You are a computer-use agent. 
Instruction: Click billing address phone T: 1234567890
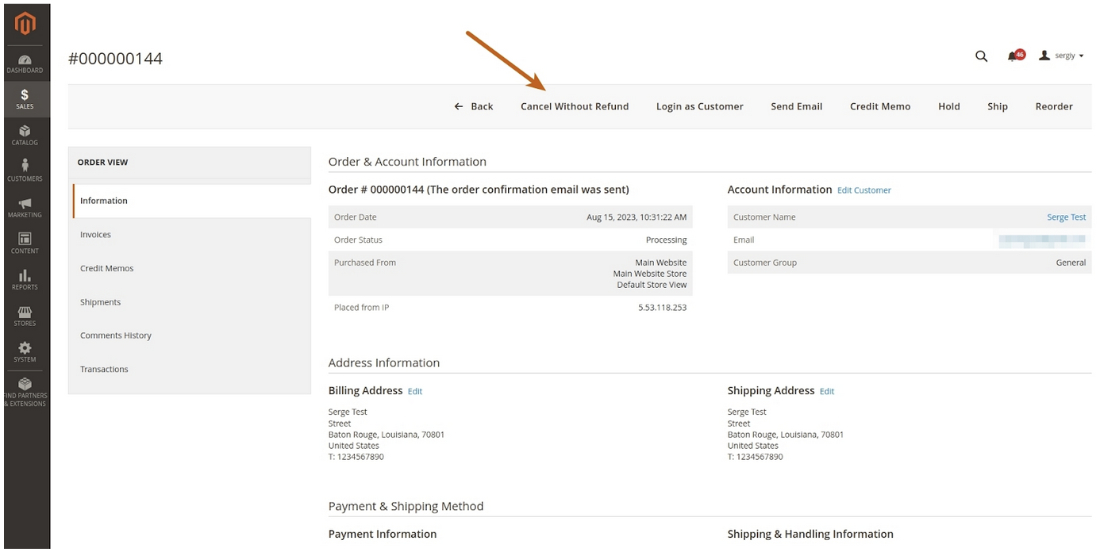(356, 457)
